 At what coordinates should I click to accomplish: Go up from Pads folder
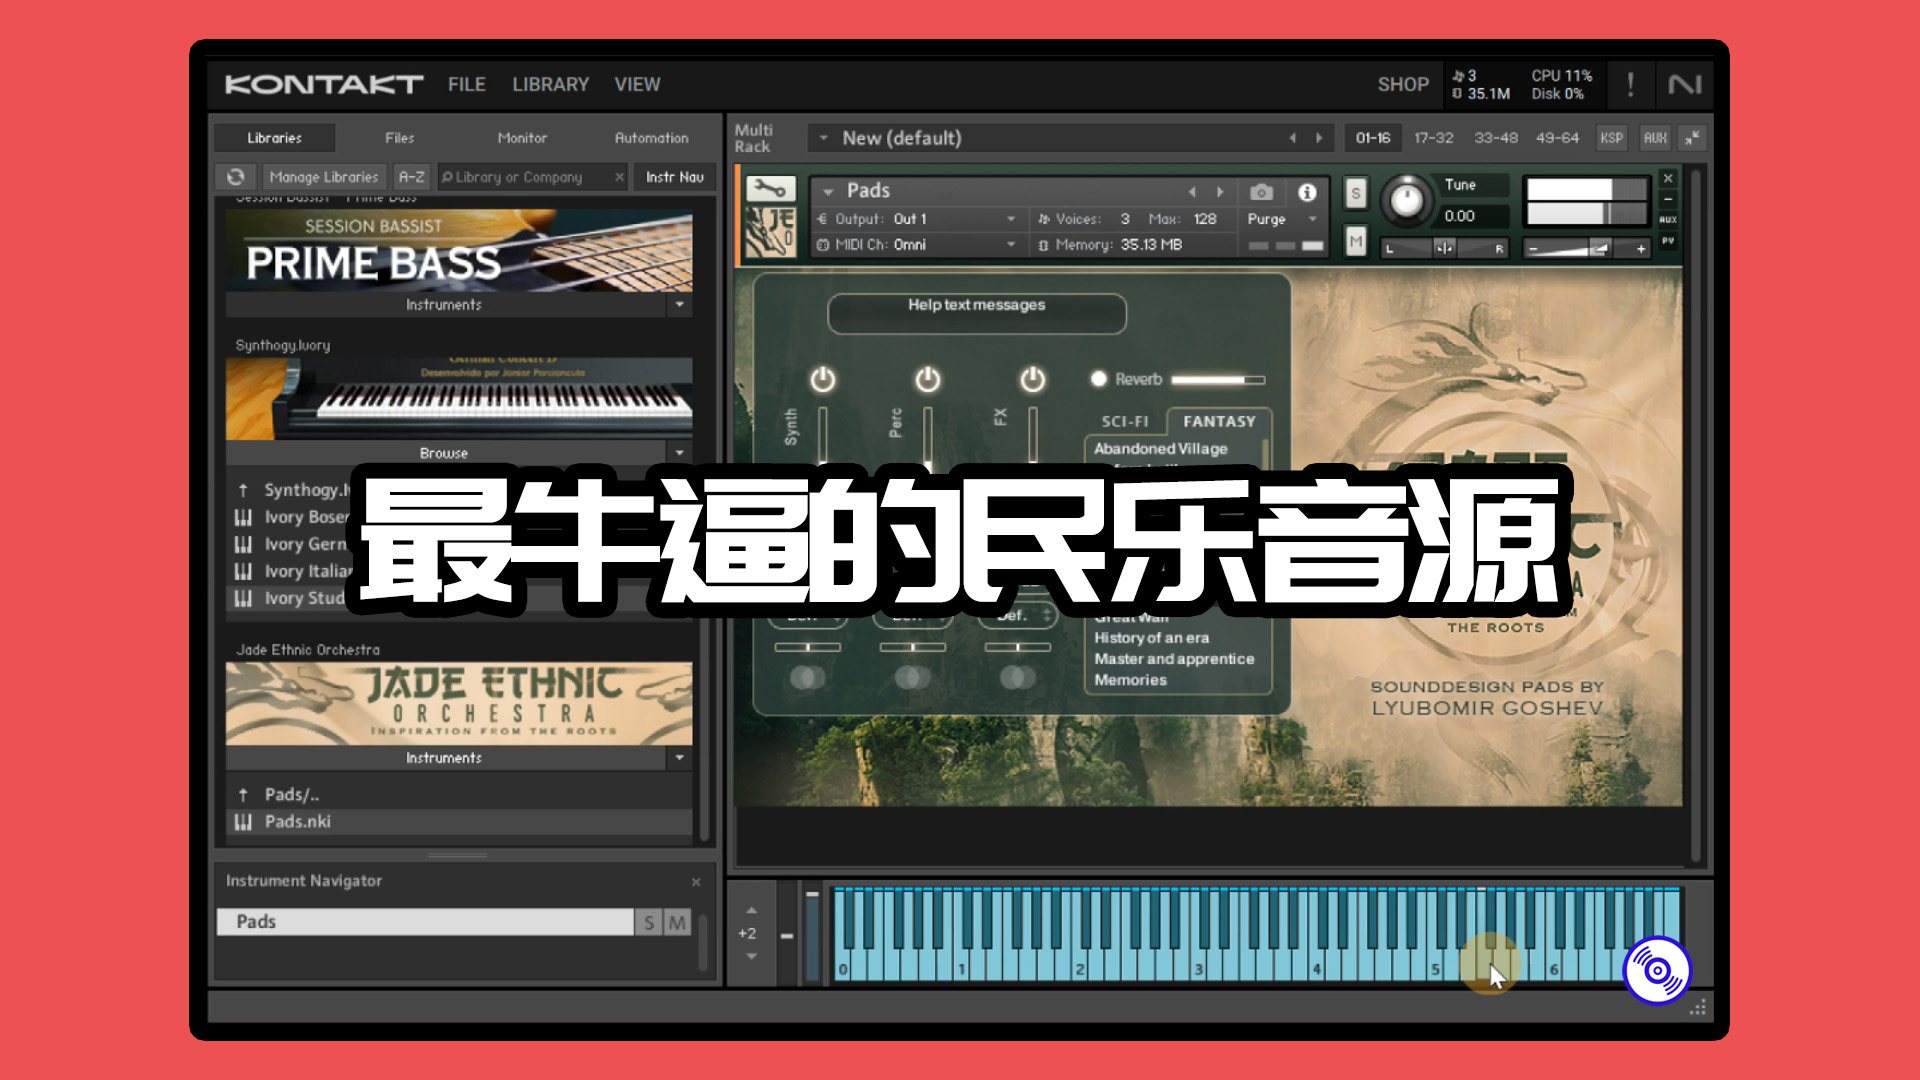tap(243, 795)
